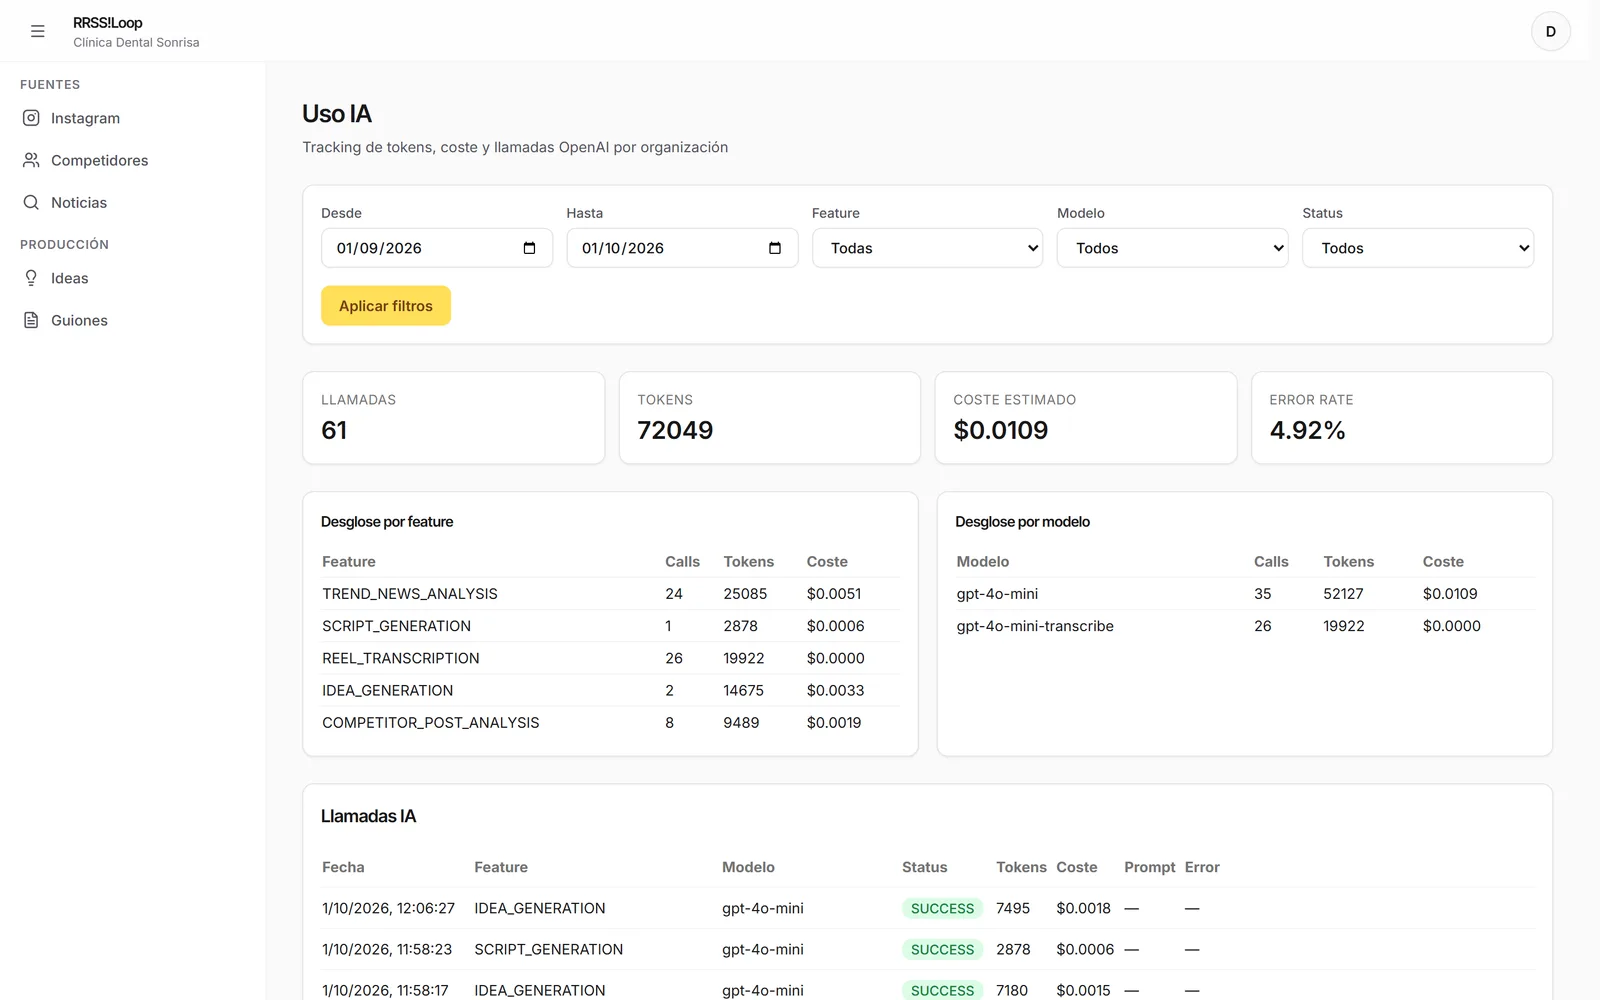Select the TREND_NEWS_ANALYSIS feature row
Viewport: 1600px width, 1000px height.
(x=610, y=594)
